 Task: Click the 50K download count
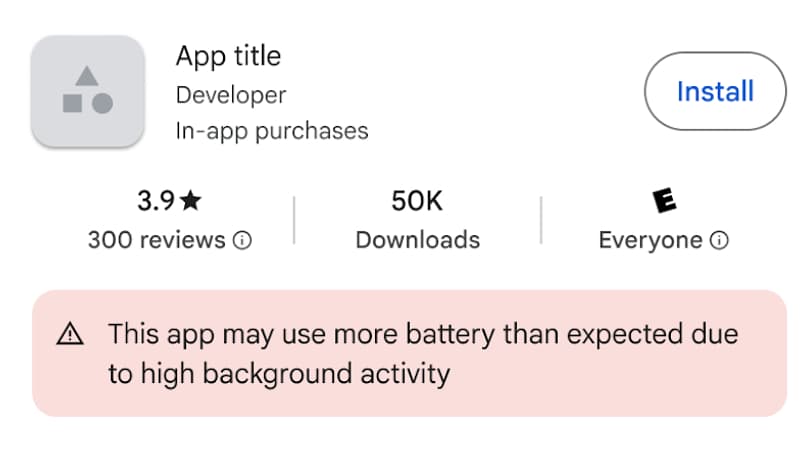[x=417, y=201]
